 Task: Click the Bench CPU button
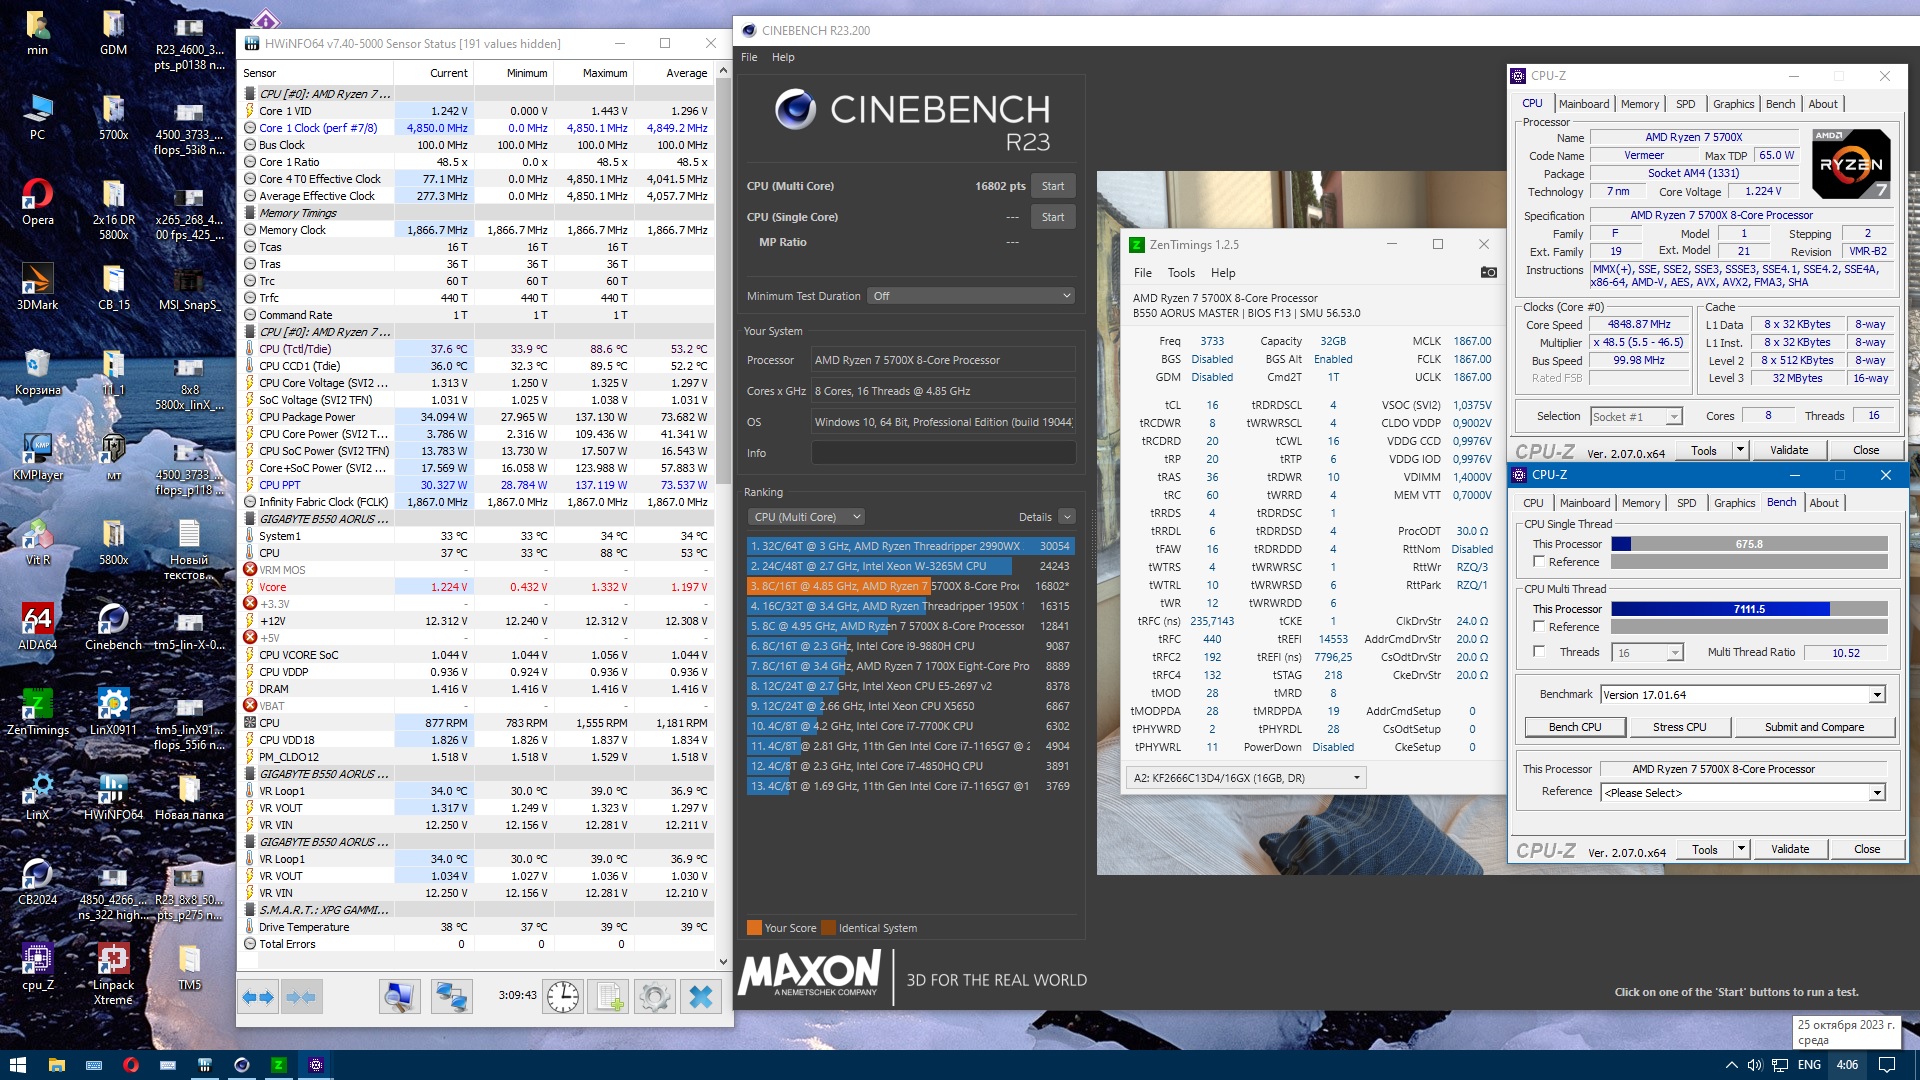[x=1575, y=727]
